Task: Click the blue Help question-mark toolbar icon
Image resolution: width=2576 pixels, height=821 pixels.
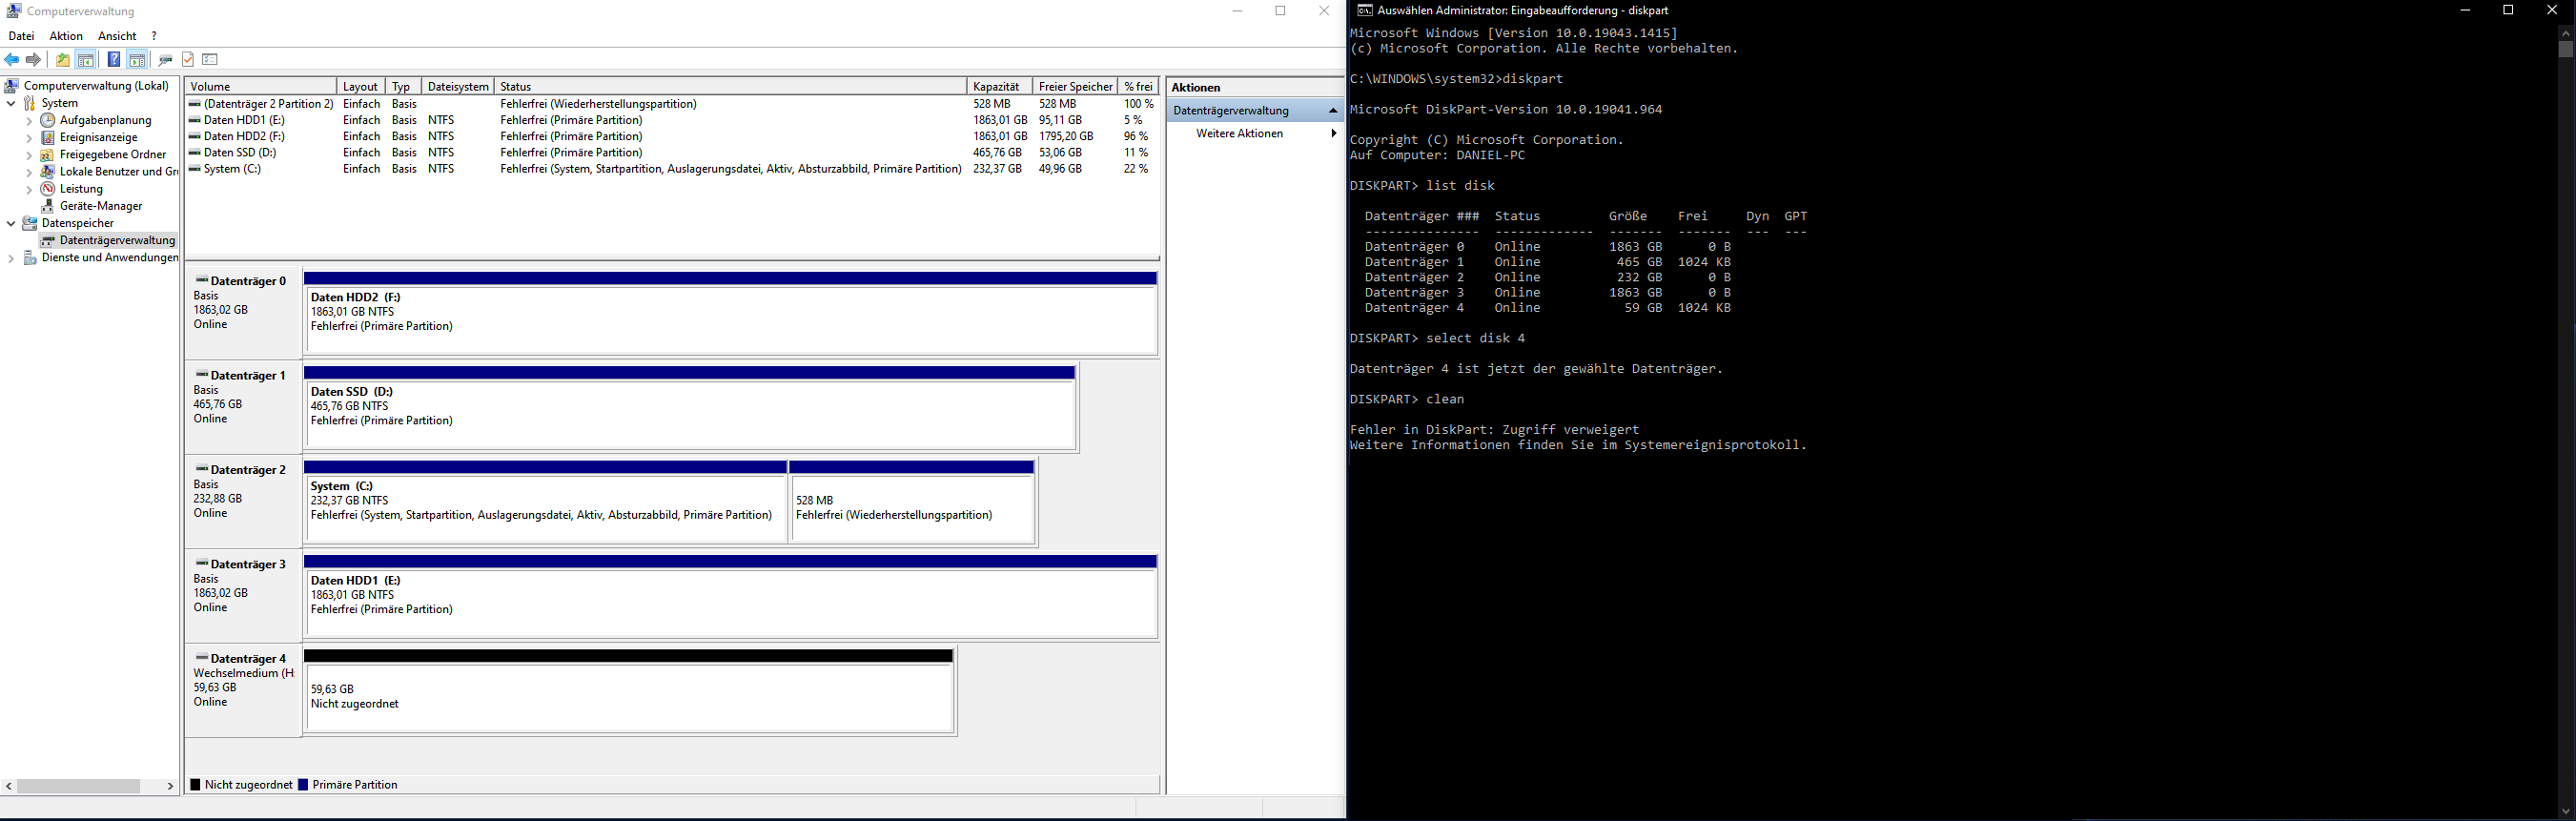Action: [114, 60]
